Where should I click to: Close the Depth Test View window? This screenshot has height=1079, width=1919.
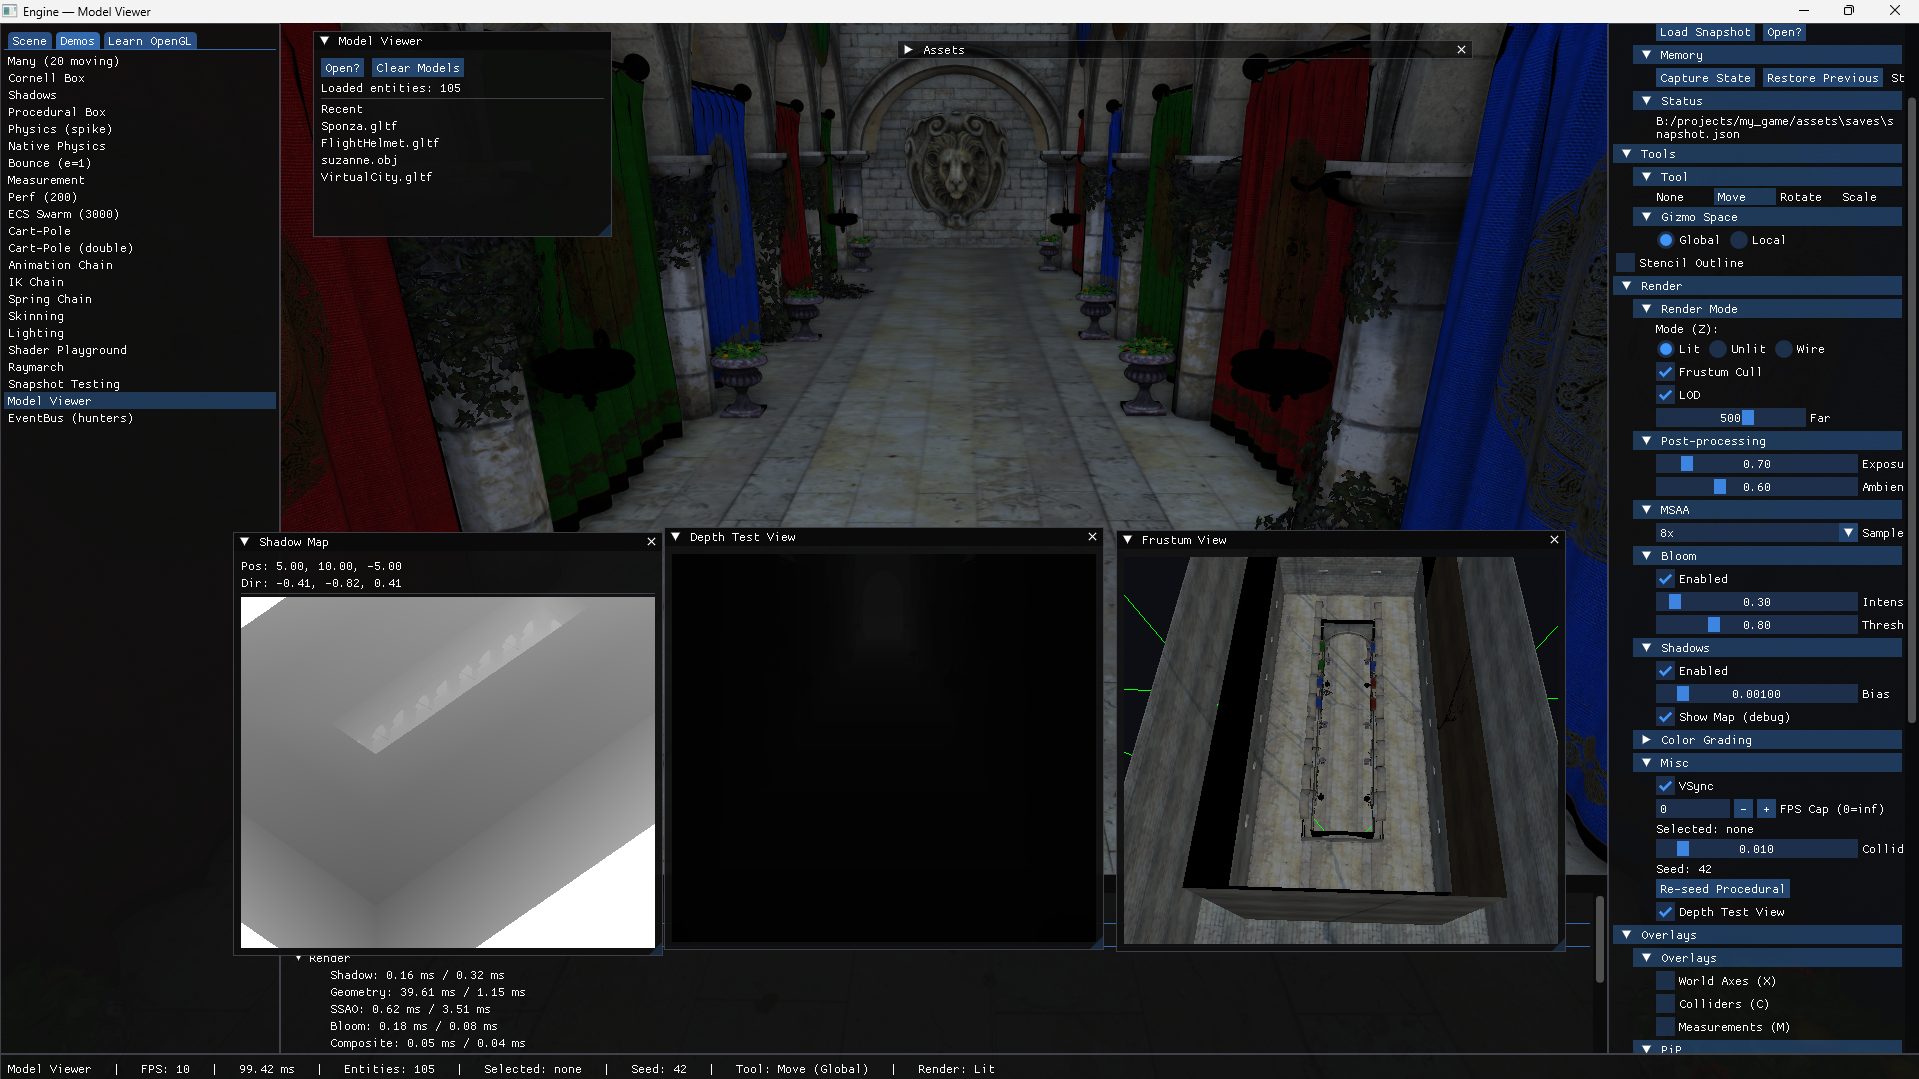click(1092, 537)
